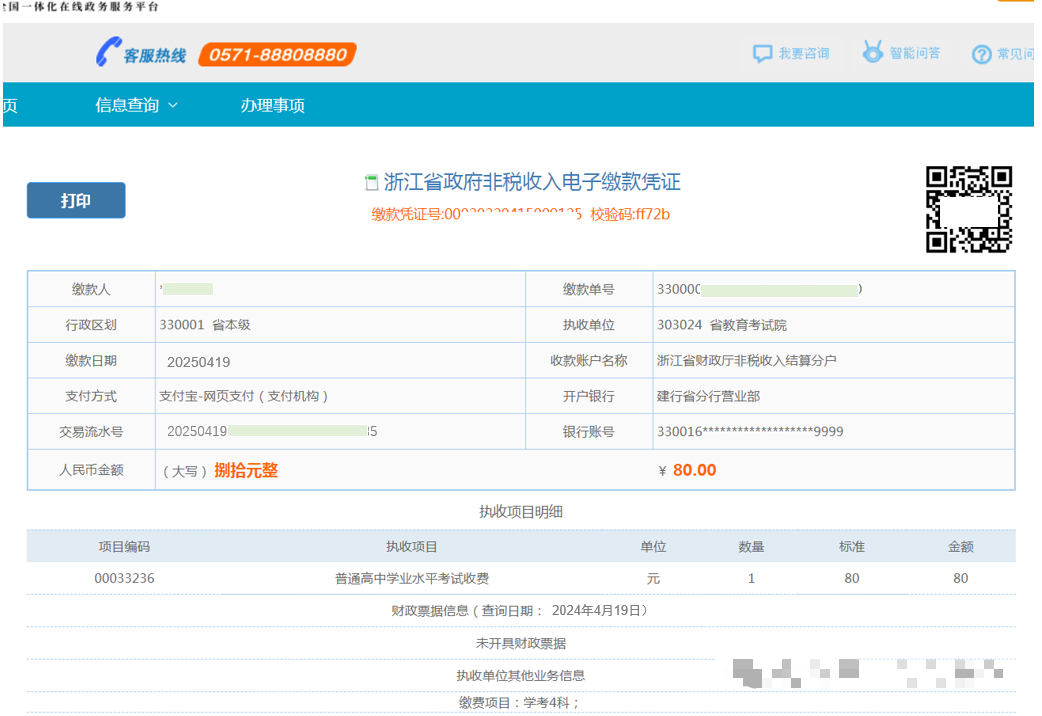Click the payment date value 20250419
The height and width of the screenshot is (716, 1042).
[198, 361]
